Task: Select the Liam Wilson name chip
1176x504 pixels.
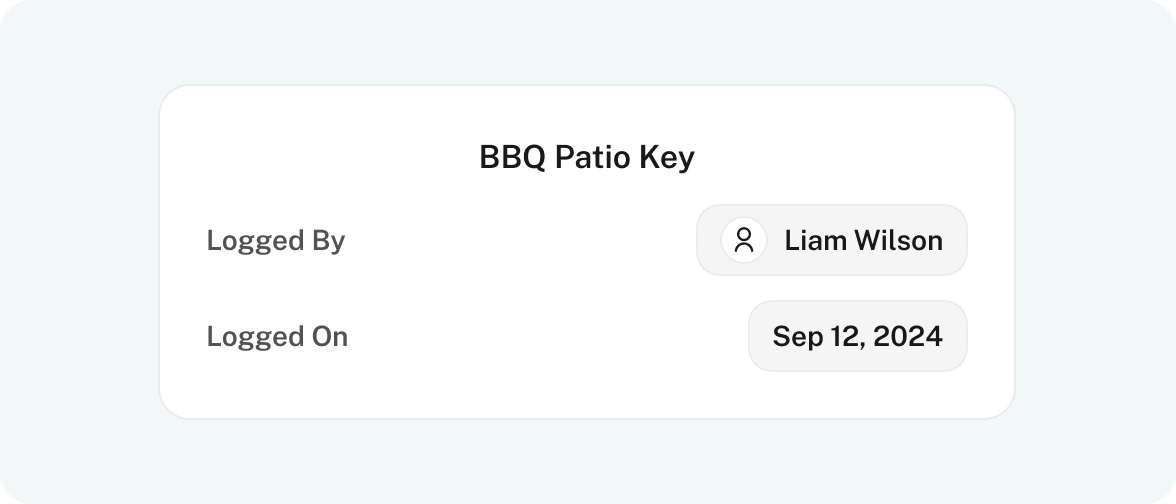Action: pyautogui.click(x=832, y=240)
